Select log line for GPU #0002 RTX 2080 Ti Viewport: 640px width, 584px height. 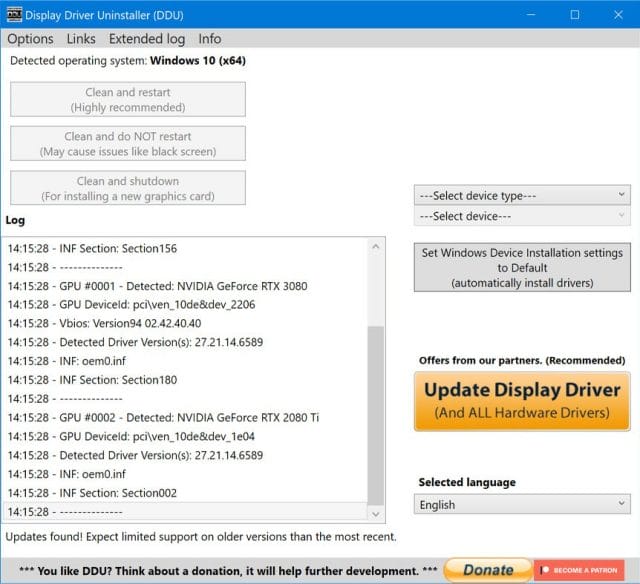(185, 417)
